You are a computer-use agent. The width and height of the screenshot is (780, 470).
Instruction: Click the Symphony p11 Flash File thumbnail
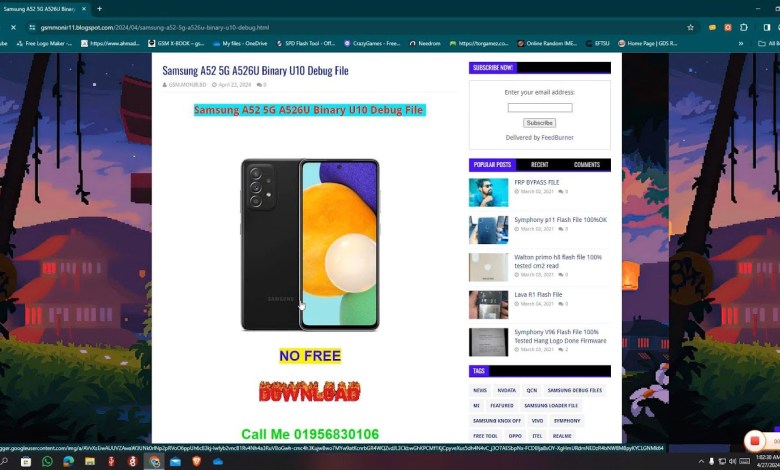pyautogui.click(x=488, y=230)
